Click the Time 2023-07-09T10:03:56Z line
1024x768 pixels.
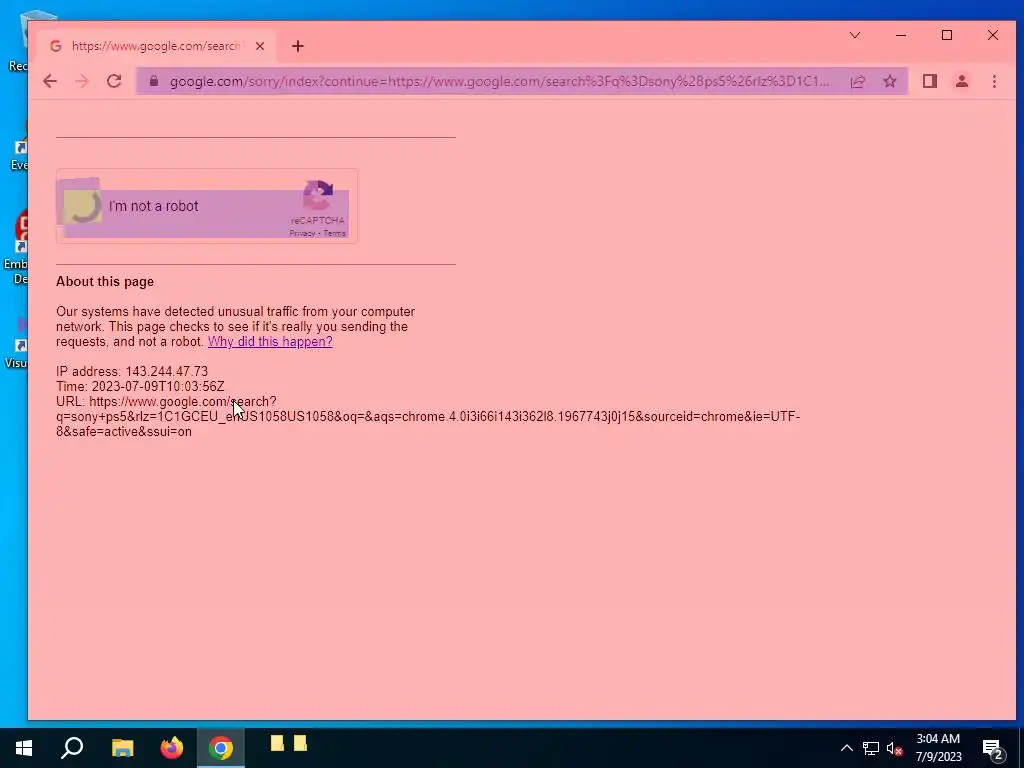(x=140, y=386)
